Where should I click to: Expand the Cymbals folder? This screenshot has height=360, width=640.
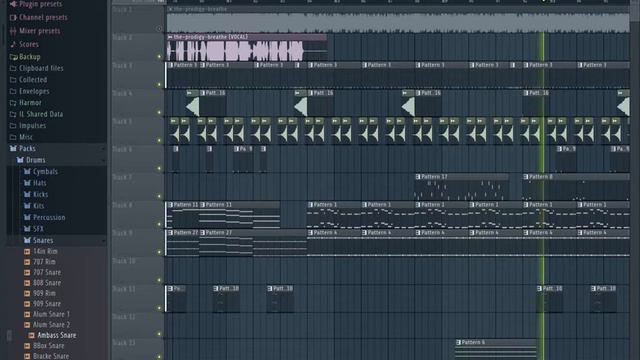pyautogui.click(x=27, y=171)
